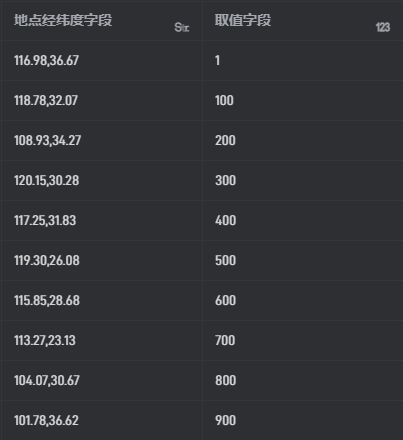The height and width of the screenshot is (440, 403).
Task: Select the cell 113.27,23.13
Action: 102,340
